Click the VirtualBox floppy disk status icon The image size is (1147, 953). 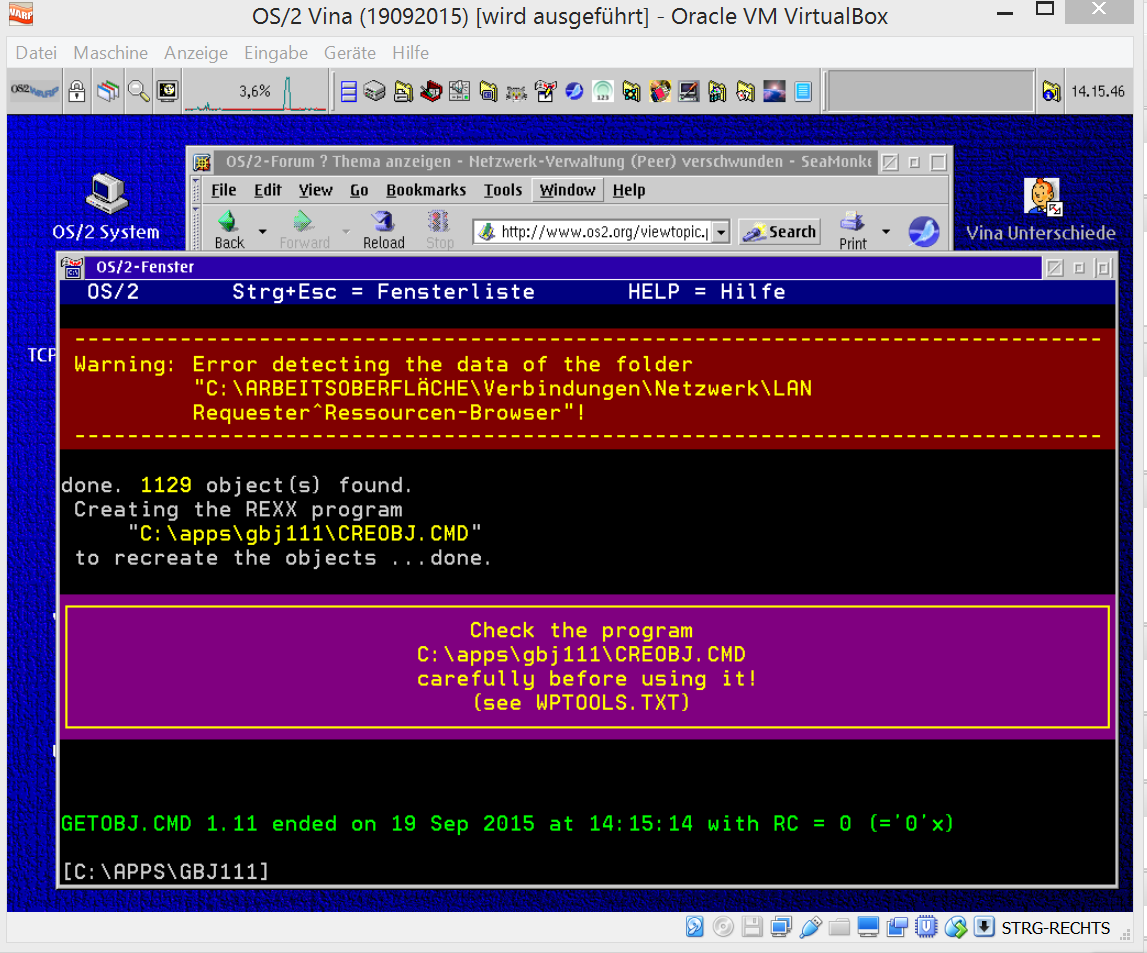[751, 927]
